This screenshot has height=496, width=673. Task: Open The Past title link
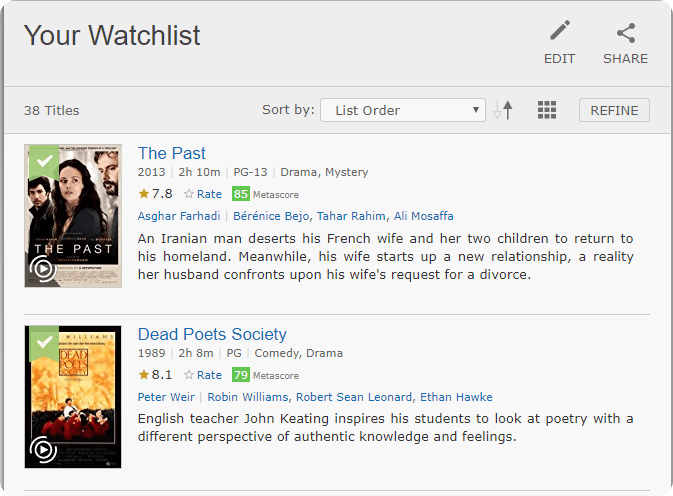pos(172,153)
